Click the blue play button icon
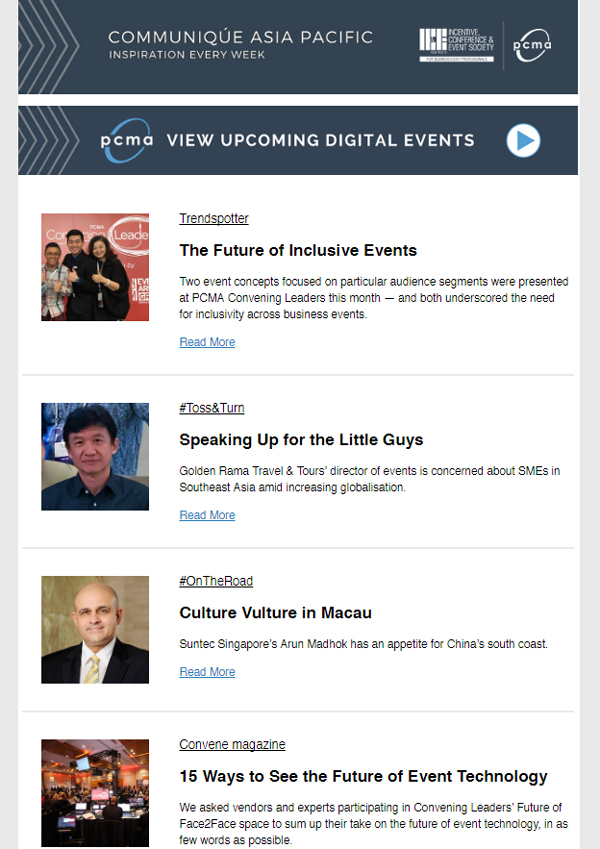 click(523, 140)
